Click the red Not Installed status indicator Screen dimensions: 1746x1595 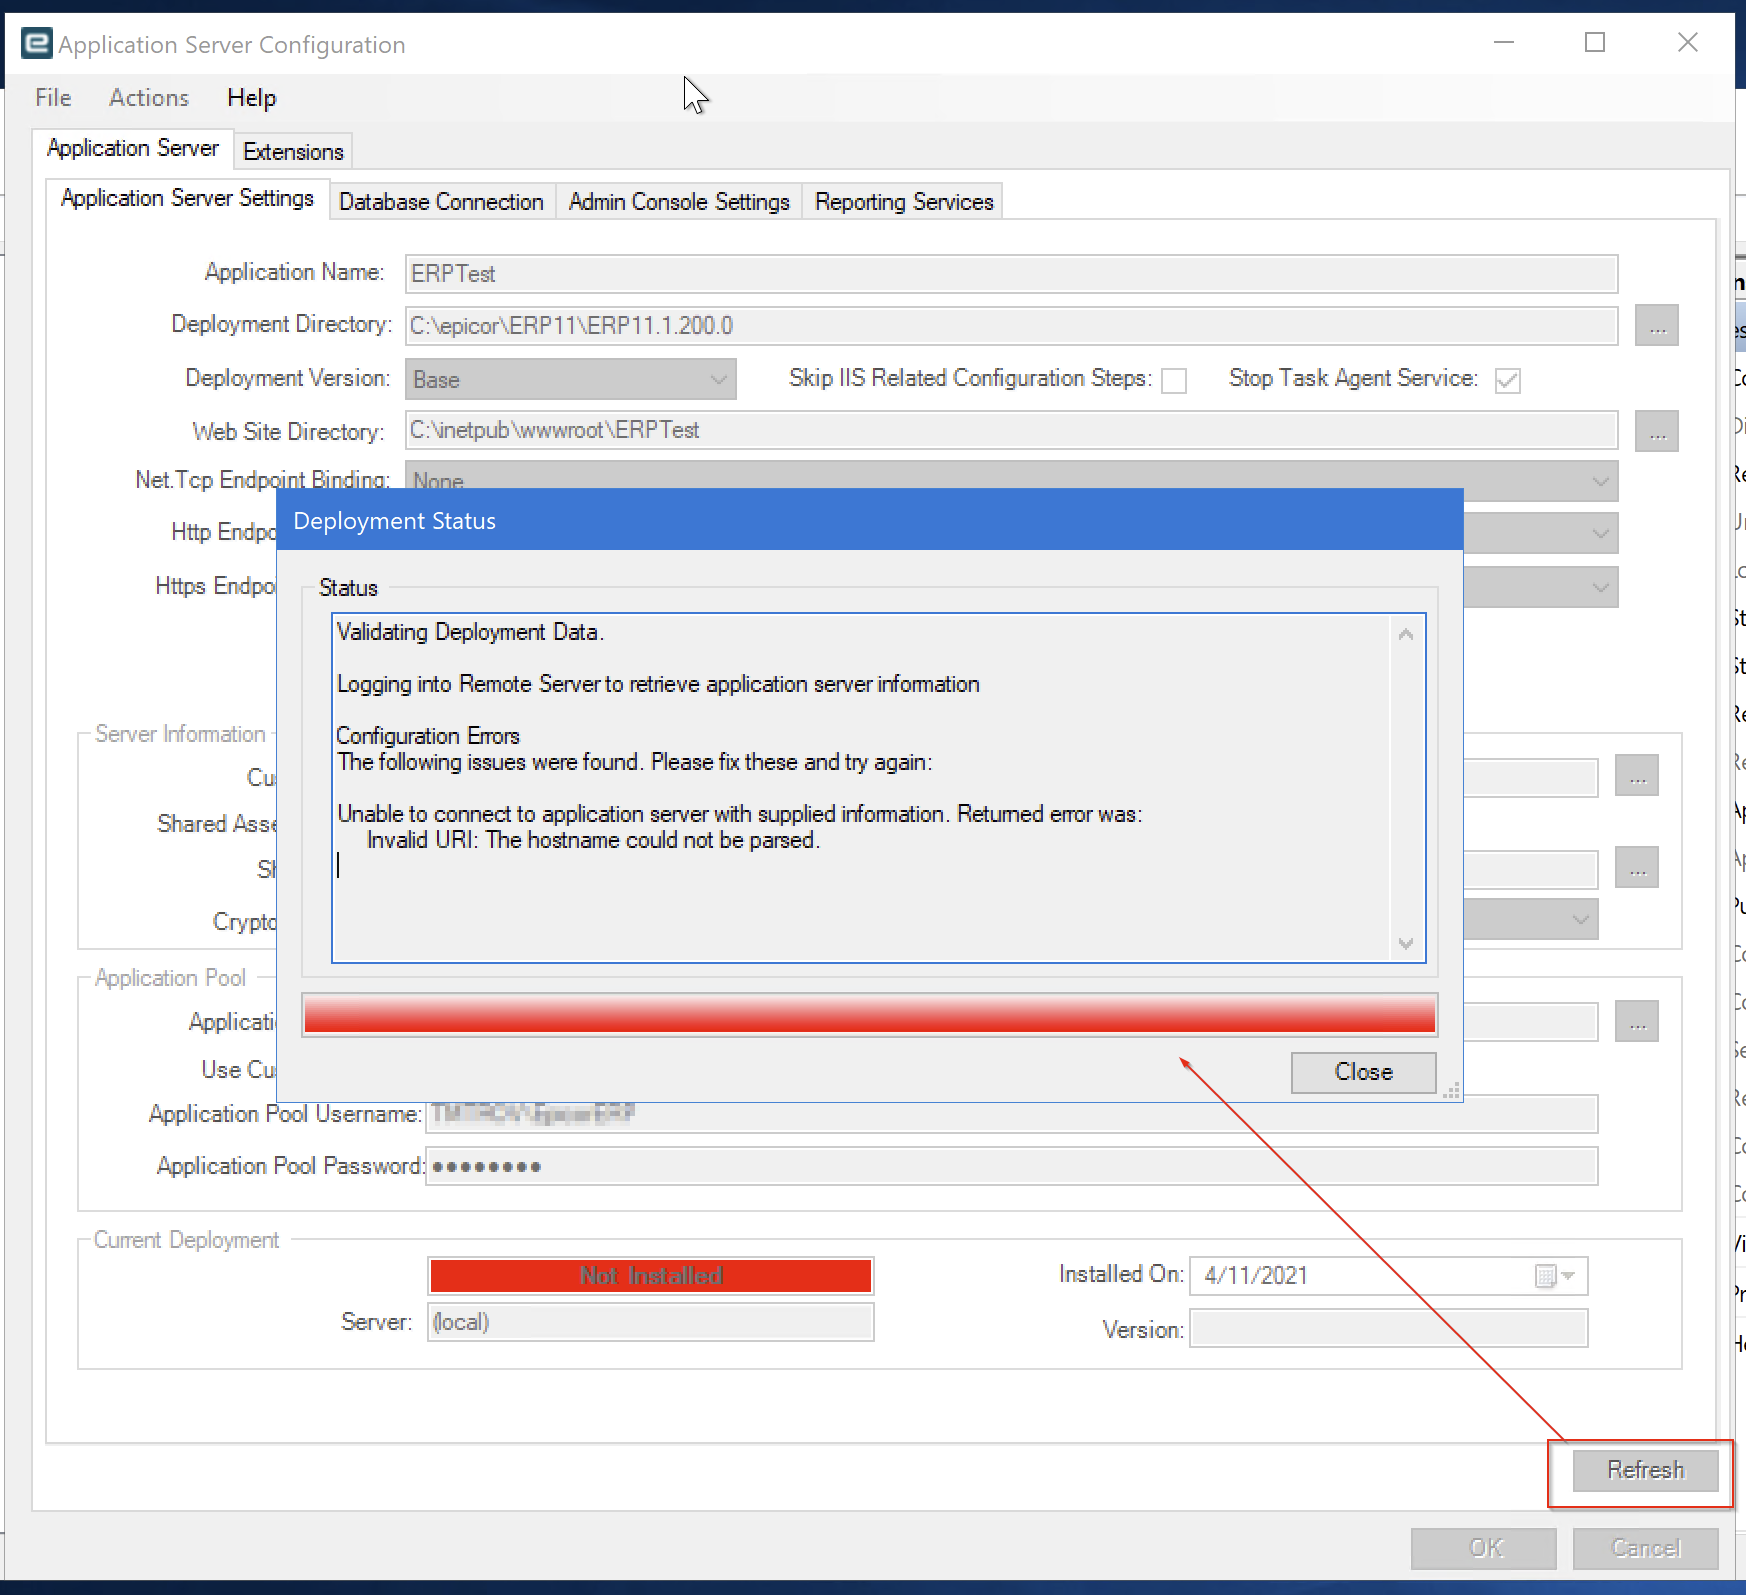click(651, 1276)
